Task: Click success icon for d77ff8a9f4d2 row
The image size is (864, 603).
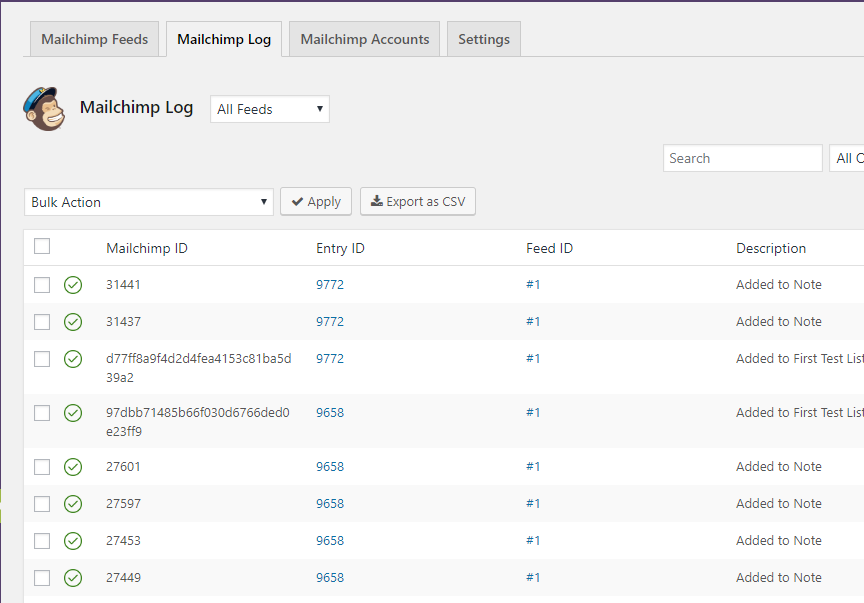Action: tap(73, 359)
